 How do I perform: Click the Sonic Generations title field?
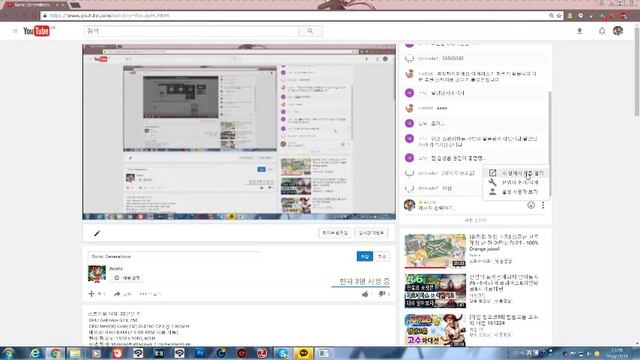(x=175, y=256)
